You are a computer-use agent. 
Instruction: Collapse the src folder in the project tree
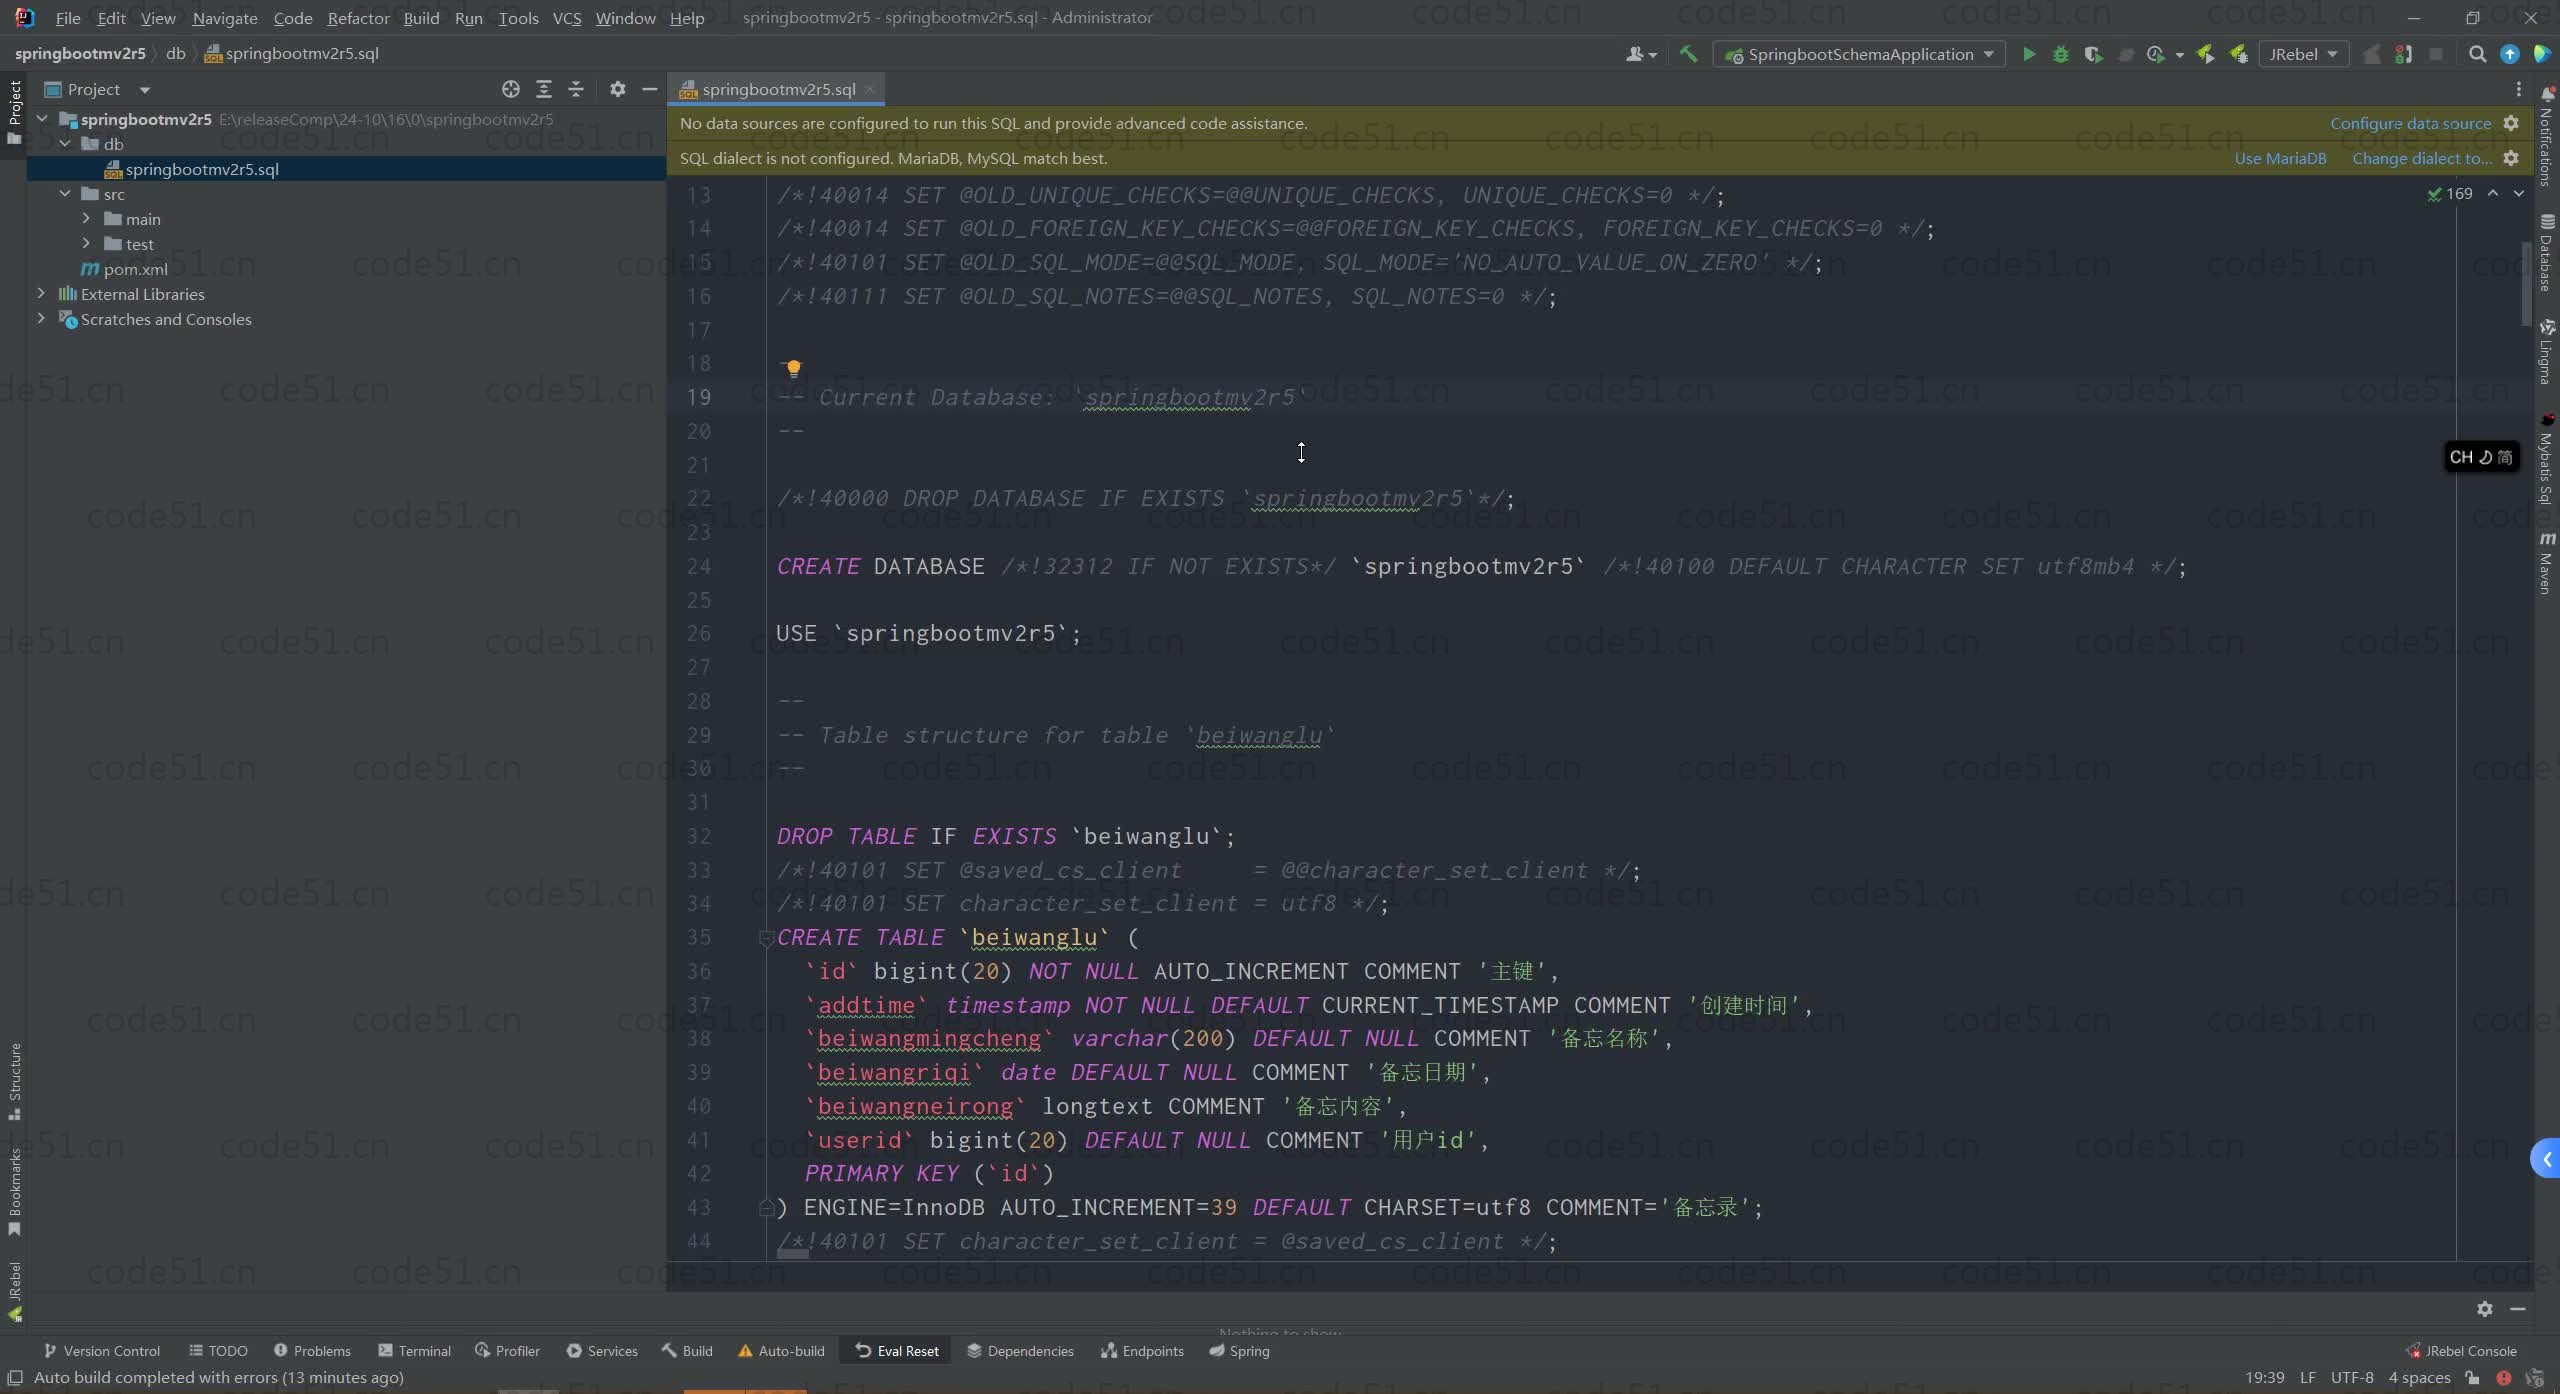65,194
